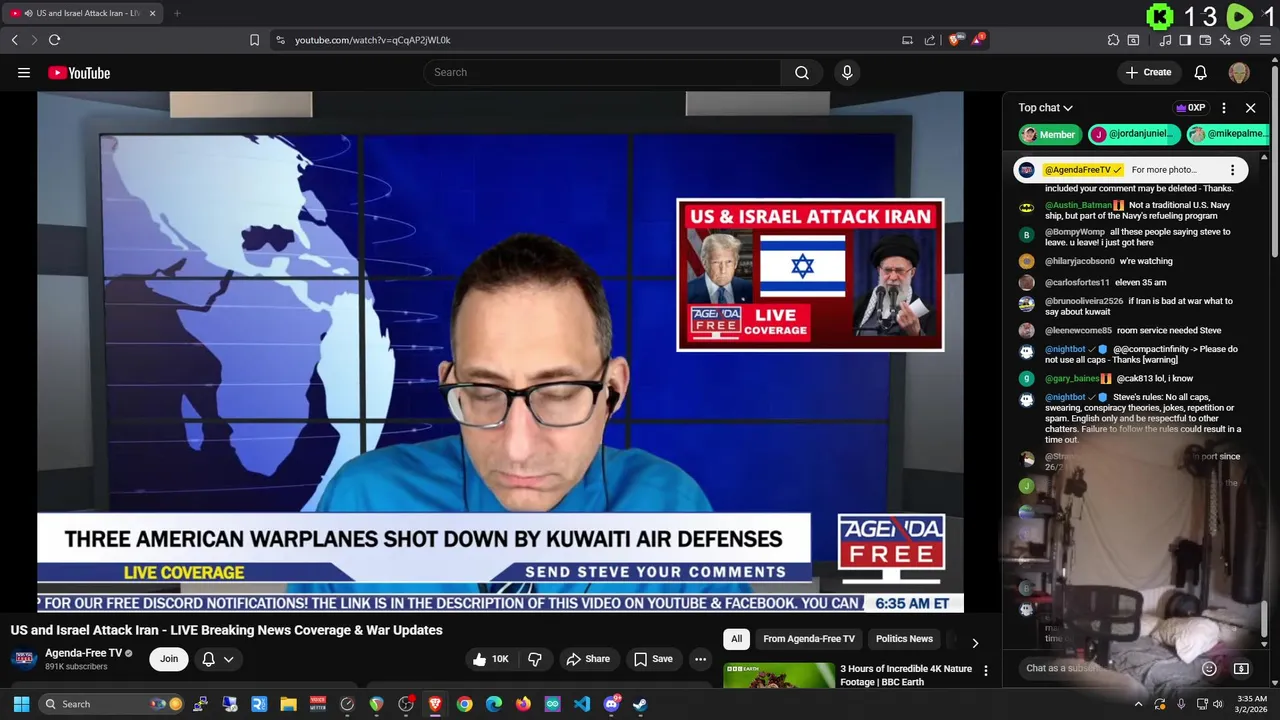Viewport: 1280px width, 720px height.
Task: Go to the YouTube home logo
Action: pos(79,73)
